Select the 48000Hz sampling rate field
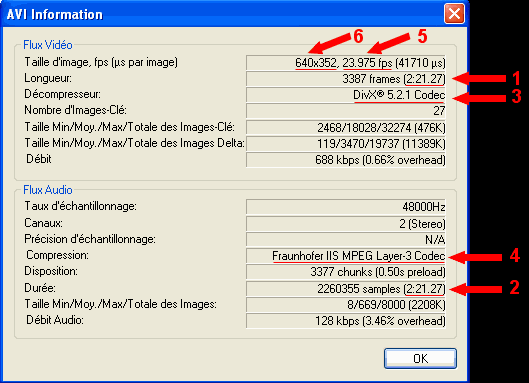This screenshot has width=529, height=383. click(x=346, y=207)
